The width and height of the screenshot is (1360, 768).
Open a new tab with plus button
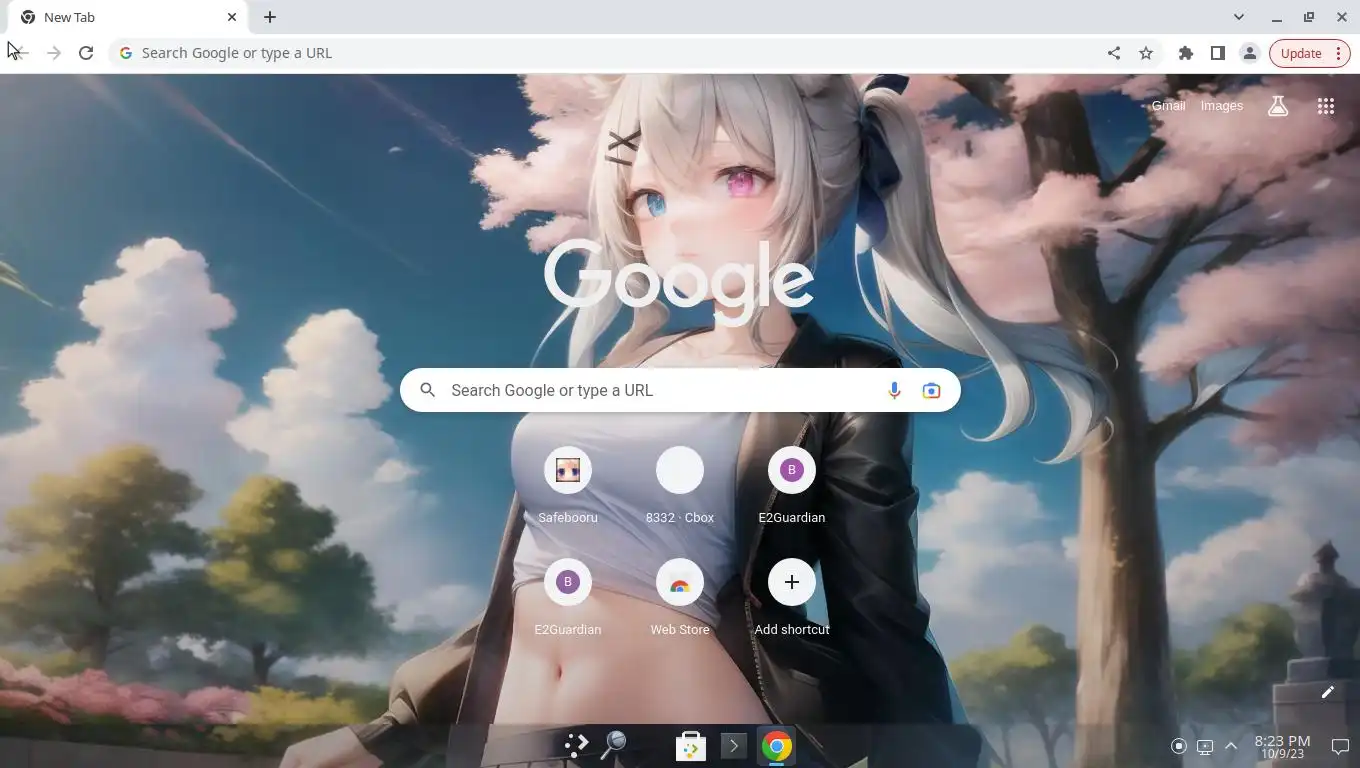(270, 17)
